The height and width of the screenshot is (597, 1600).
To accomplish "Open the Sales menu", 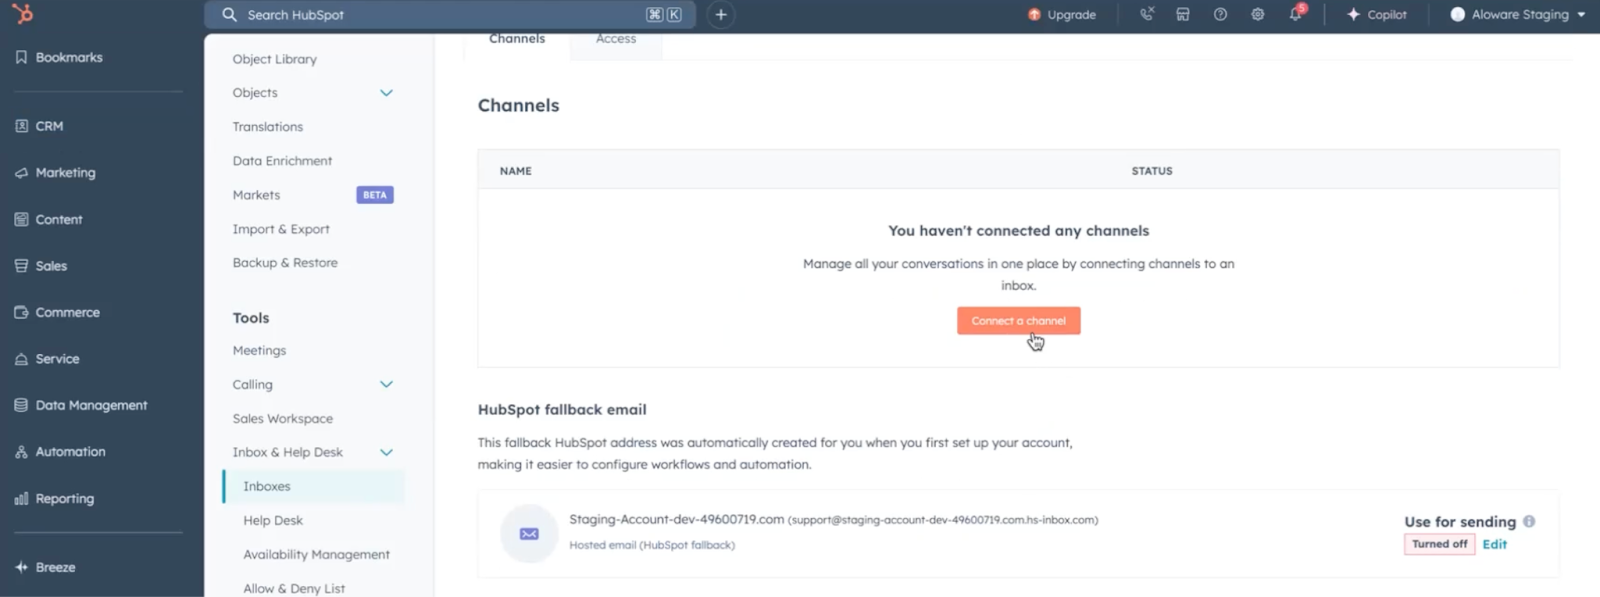I will tap(41, 266).
